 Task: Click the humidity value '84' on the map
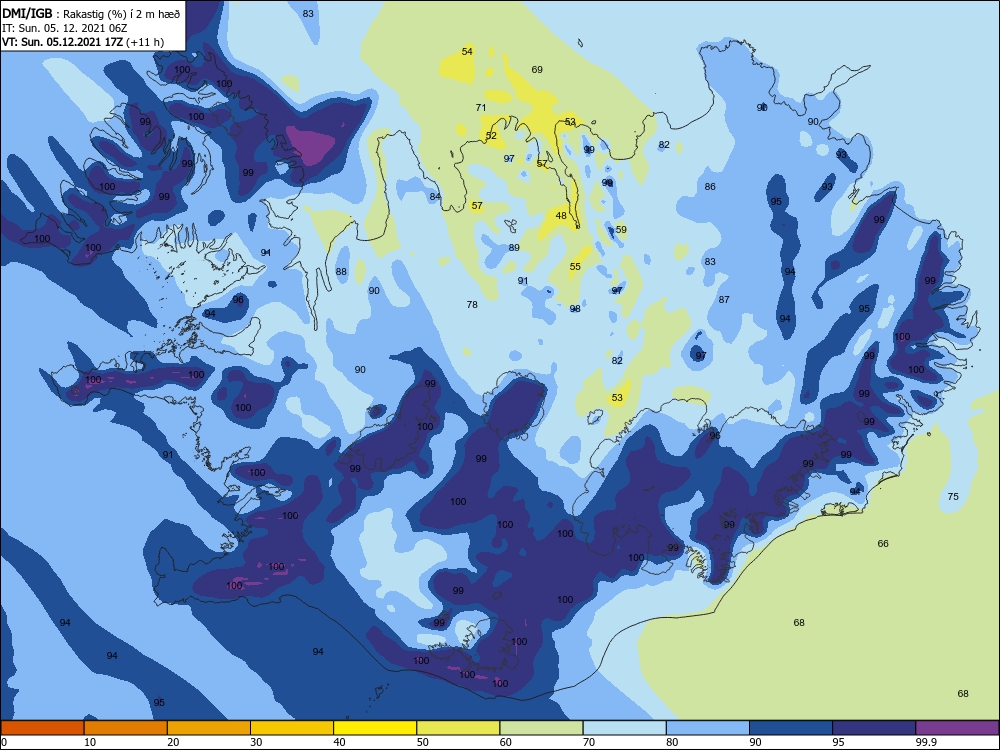pos(435,196)
